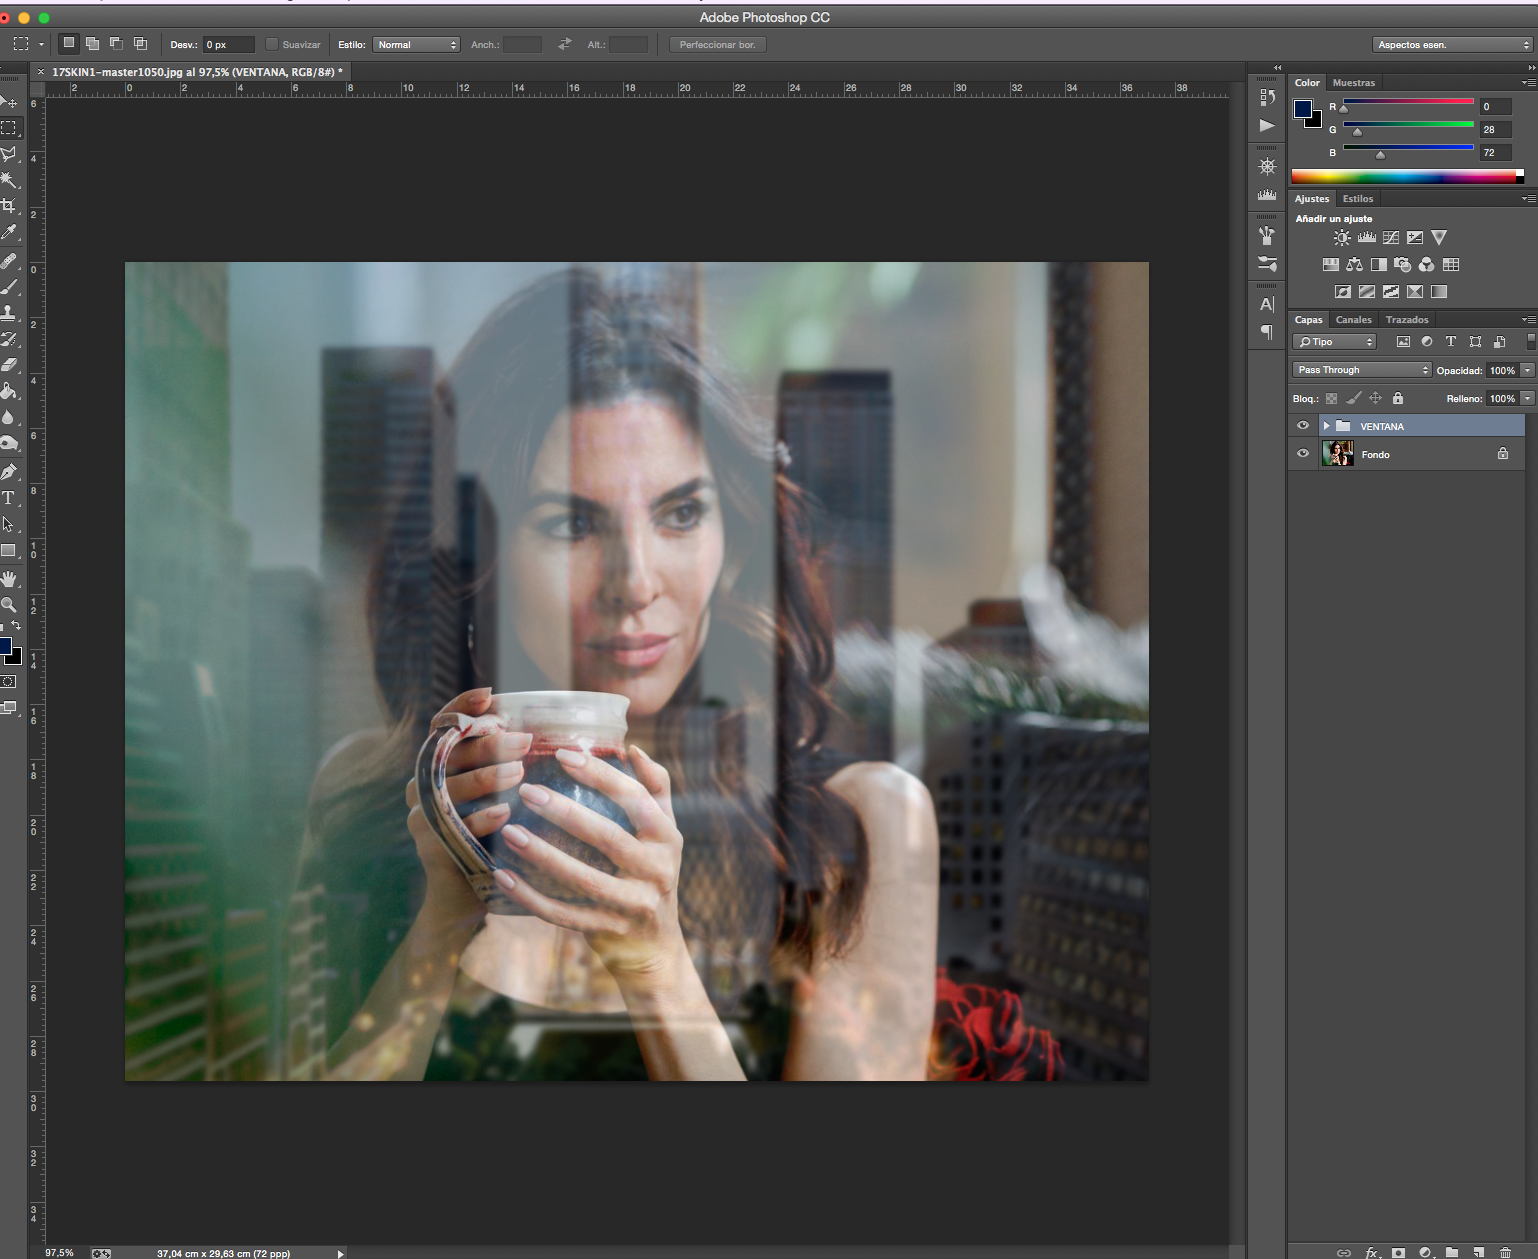Image resolution: width=1538 pixels, height=1259 pixels.
Task: Switch to the Estilos tab
Action: click(x=1358, y=199)
